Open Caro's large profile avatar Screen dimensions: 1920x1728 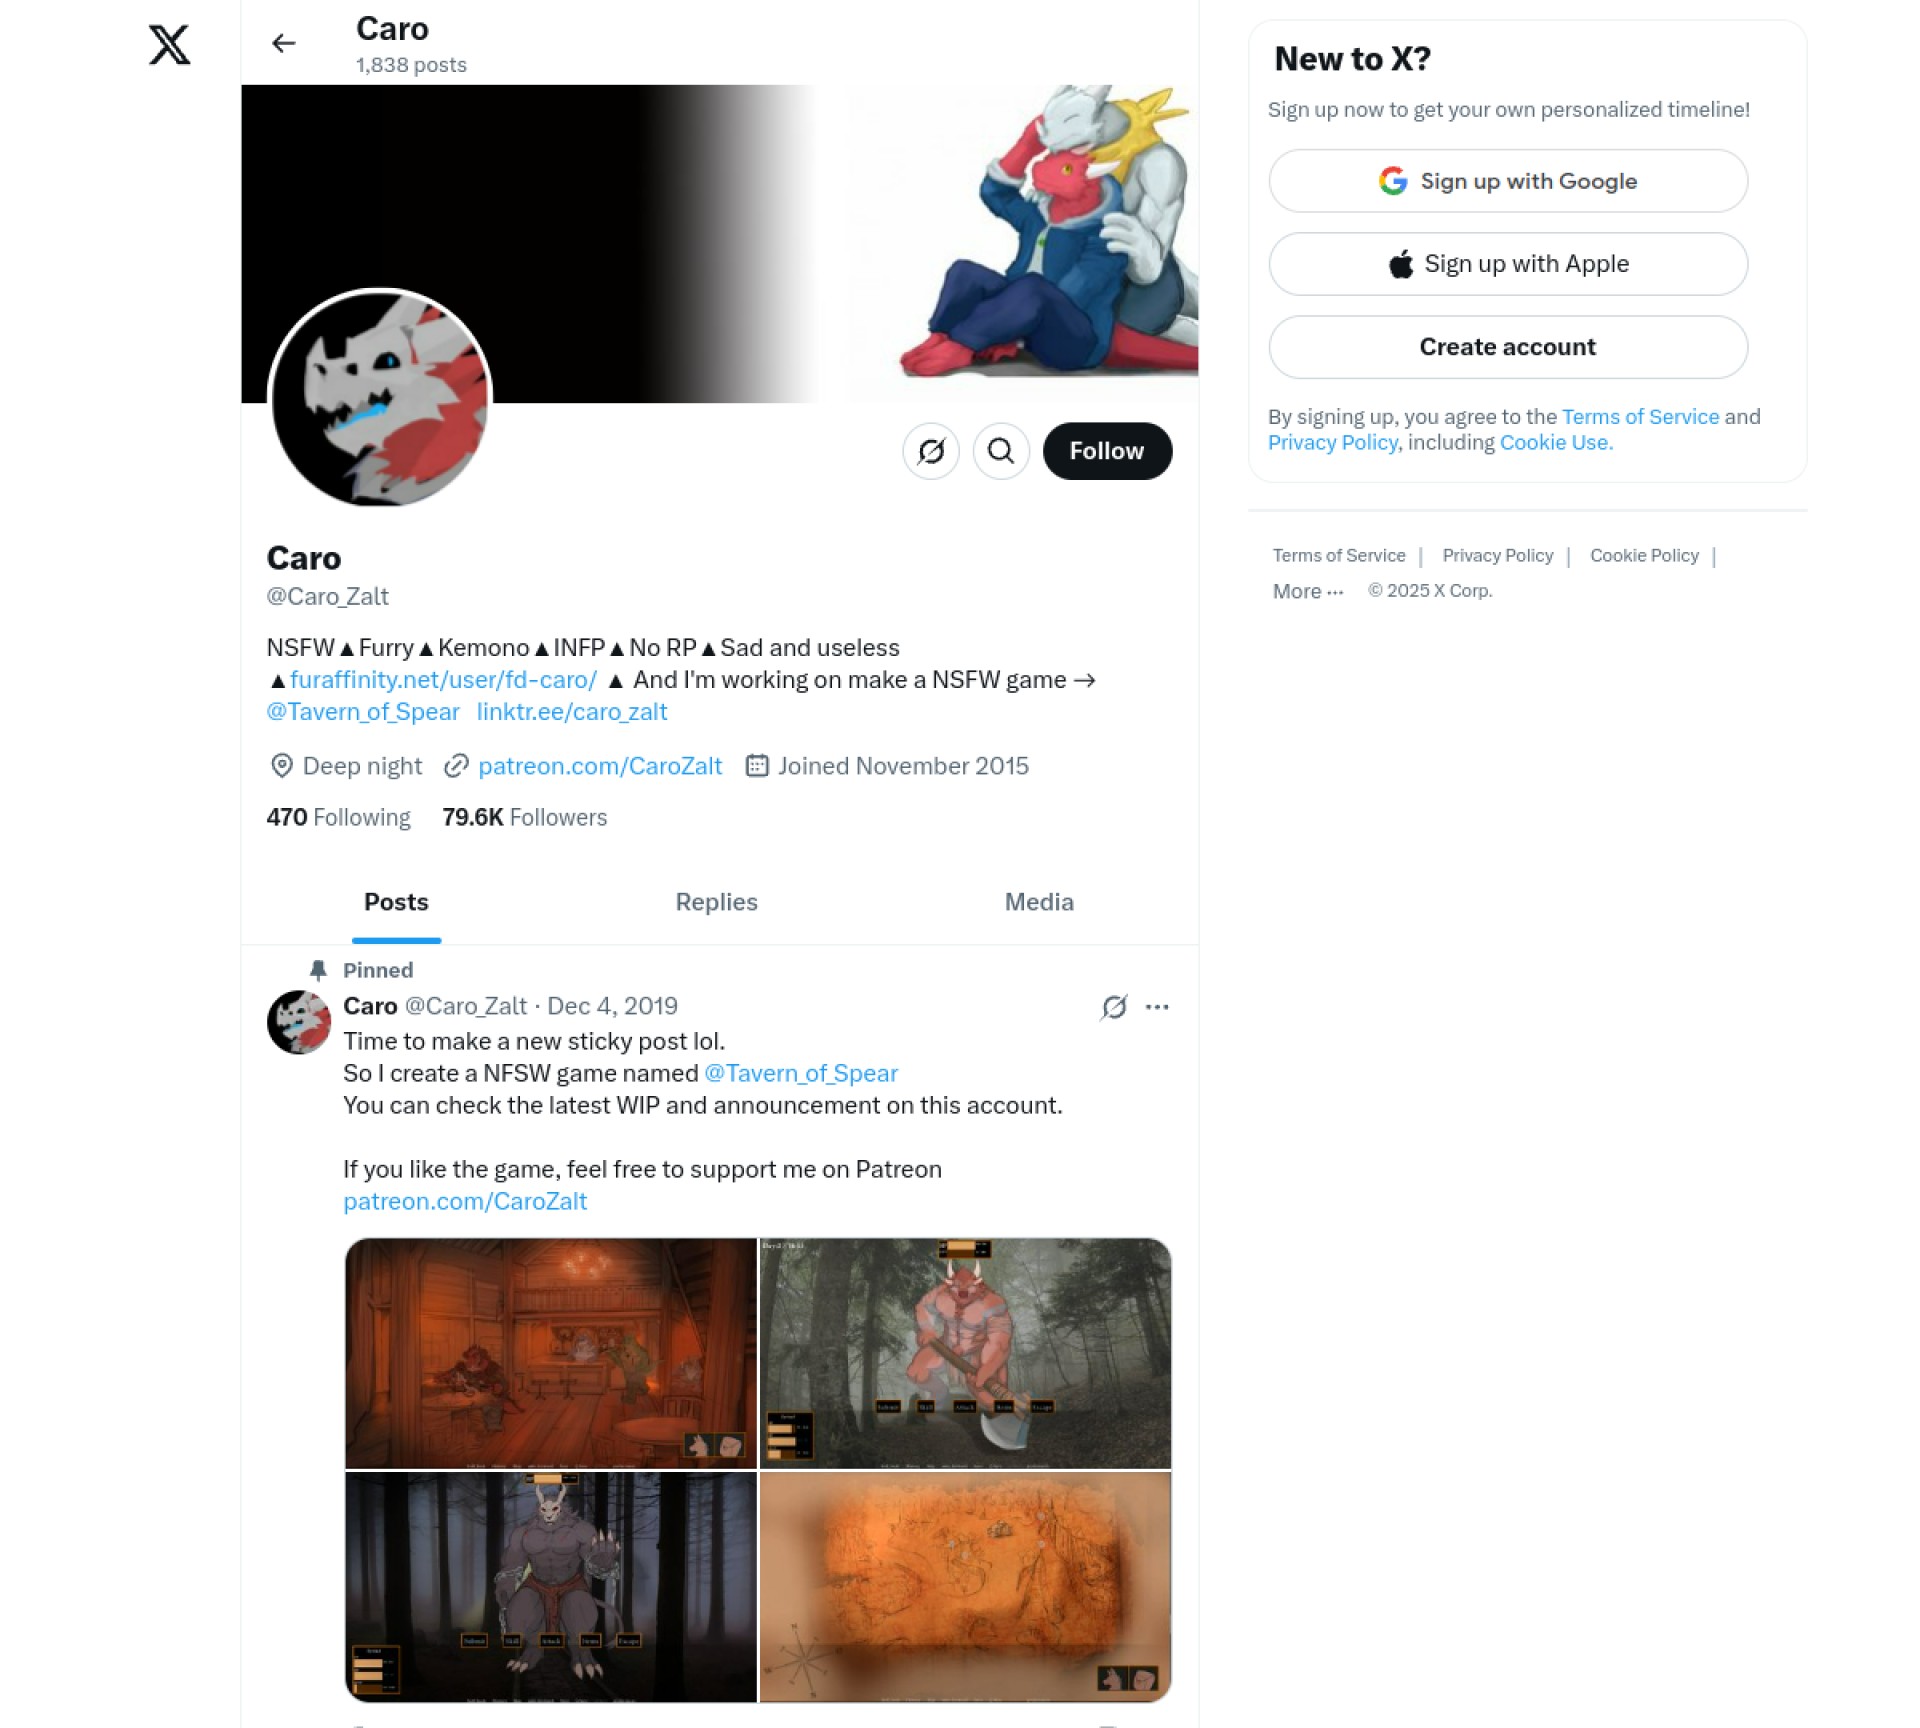click(380, 398)
